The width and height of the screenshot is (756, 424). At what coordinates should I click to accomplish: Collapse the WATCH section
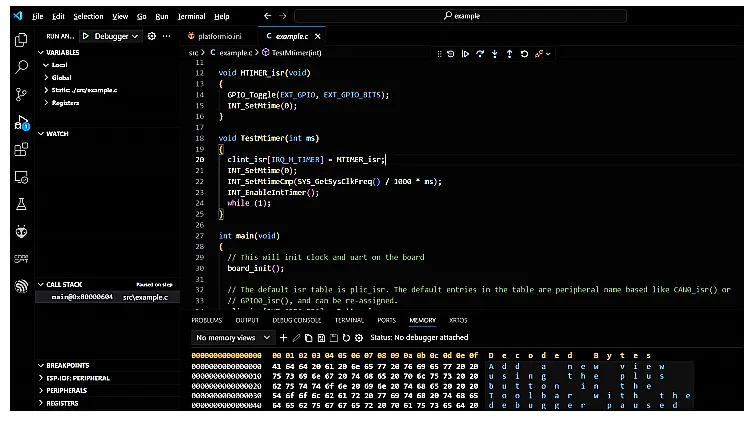[56, 133]
